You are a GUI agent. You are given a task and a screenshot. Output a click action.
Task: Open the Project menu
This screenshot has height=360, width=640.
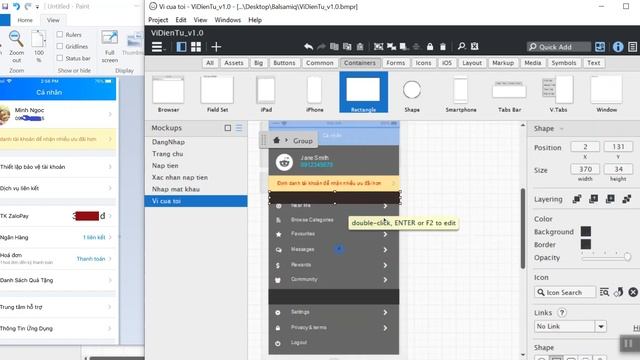158,20
